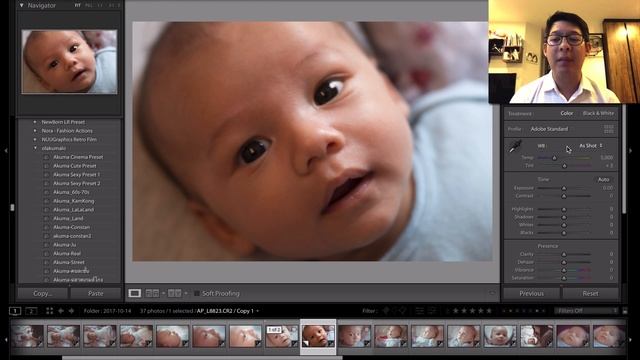Set Navigator zoom to FIT
Image resolution: width=640 pixels, height=360 pixels.
[78, 6]
